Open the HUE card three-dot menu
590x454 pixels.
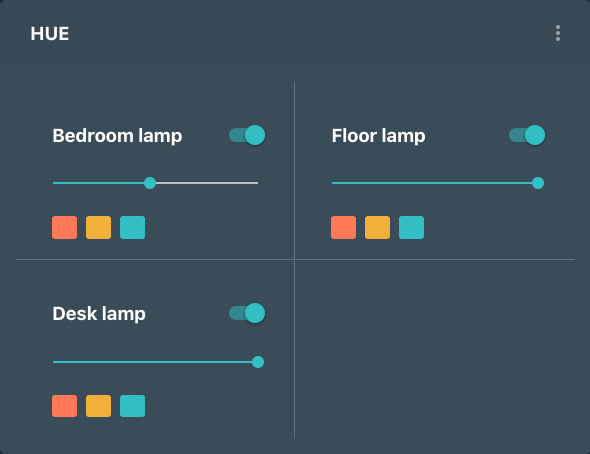tap(558, 33)
